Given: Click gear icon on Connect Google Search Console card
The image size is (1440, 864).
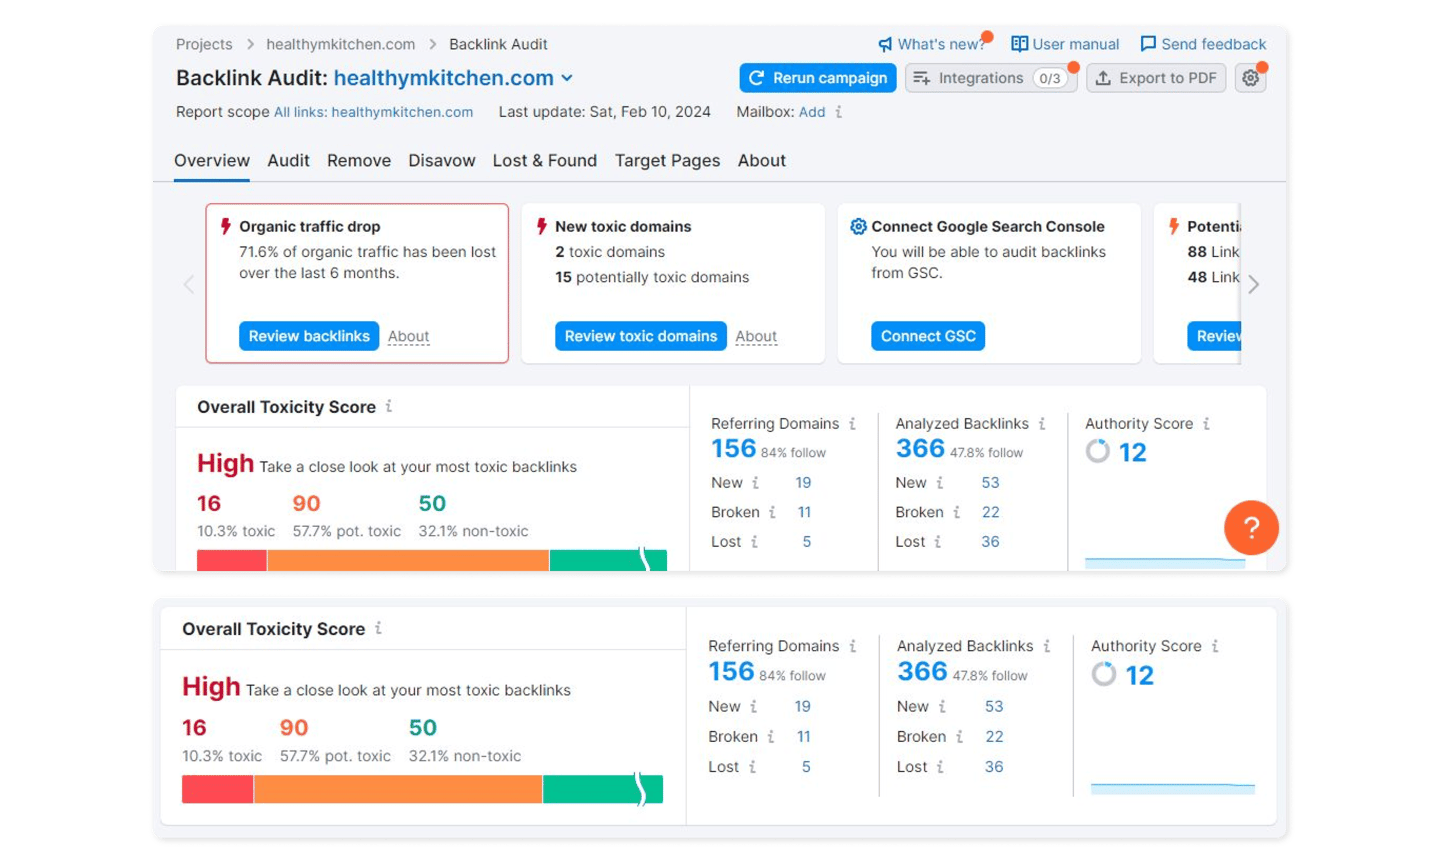Looking at the screenshot, I should (858, 226).
